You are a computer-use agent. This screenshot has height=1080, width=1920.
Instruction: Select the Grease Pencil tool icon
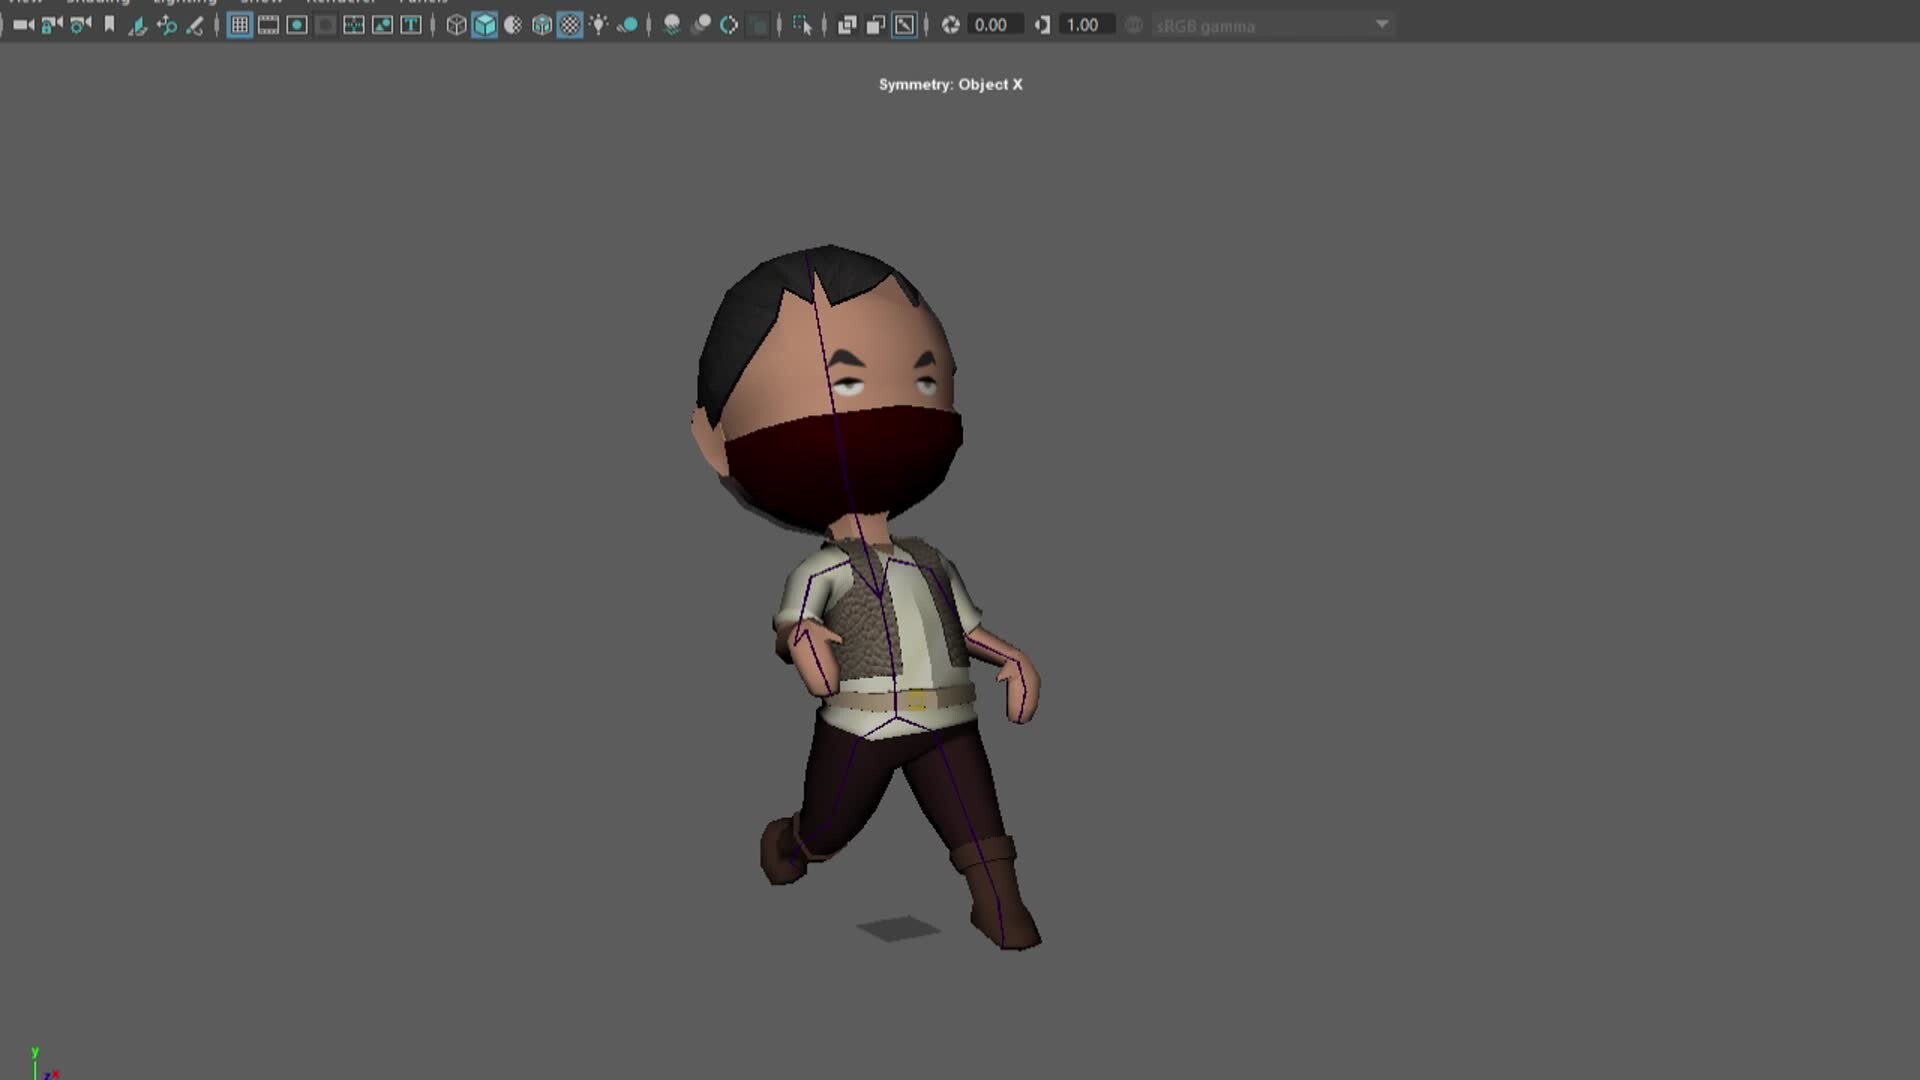coord(195,25)
